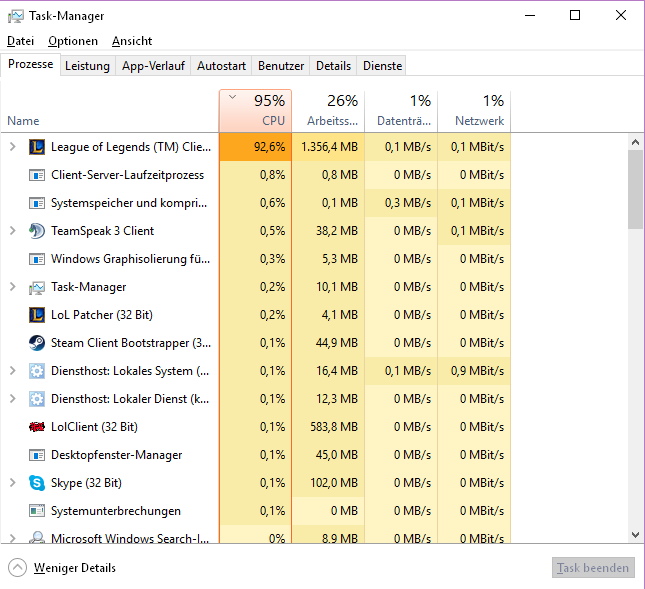Click the Client-Server-Laufzeitprozess icon
Screen dimensions: 645x589
(x=37, y=175)
